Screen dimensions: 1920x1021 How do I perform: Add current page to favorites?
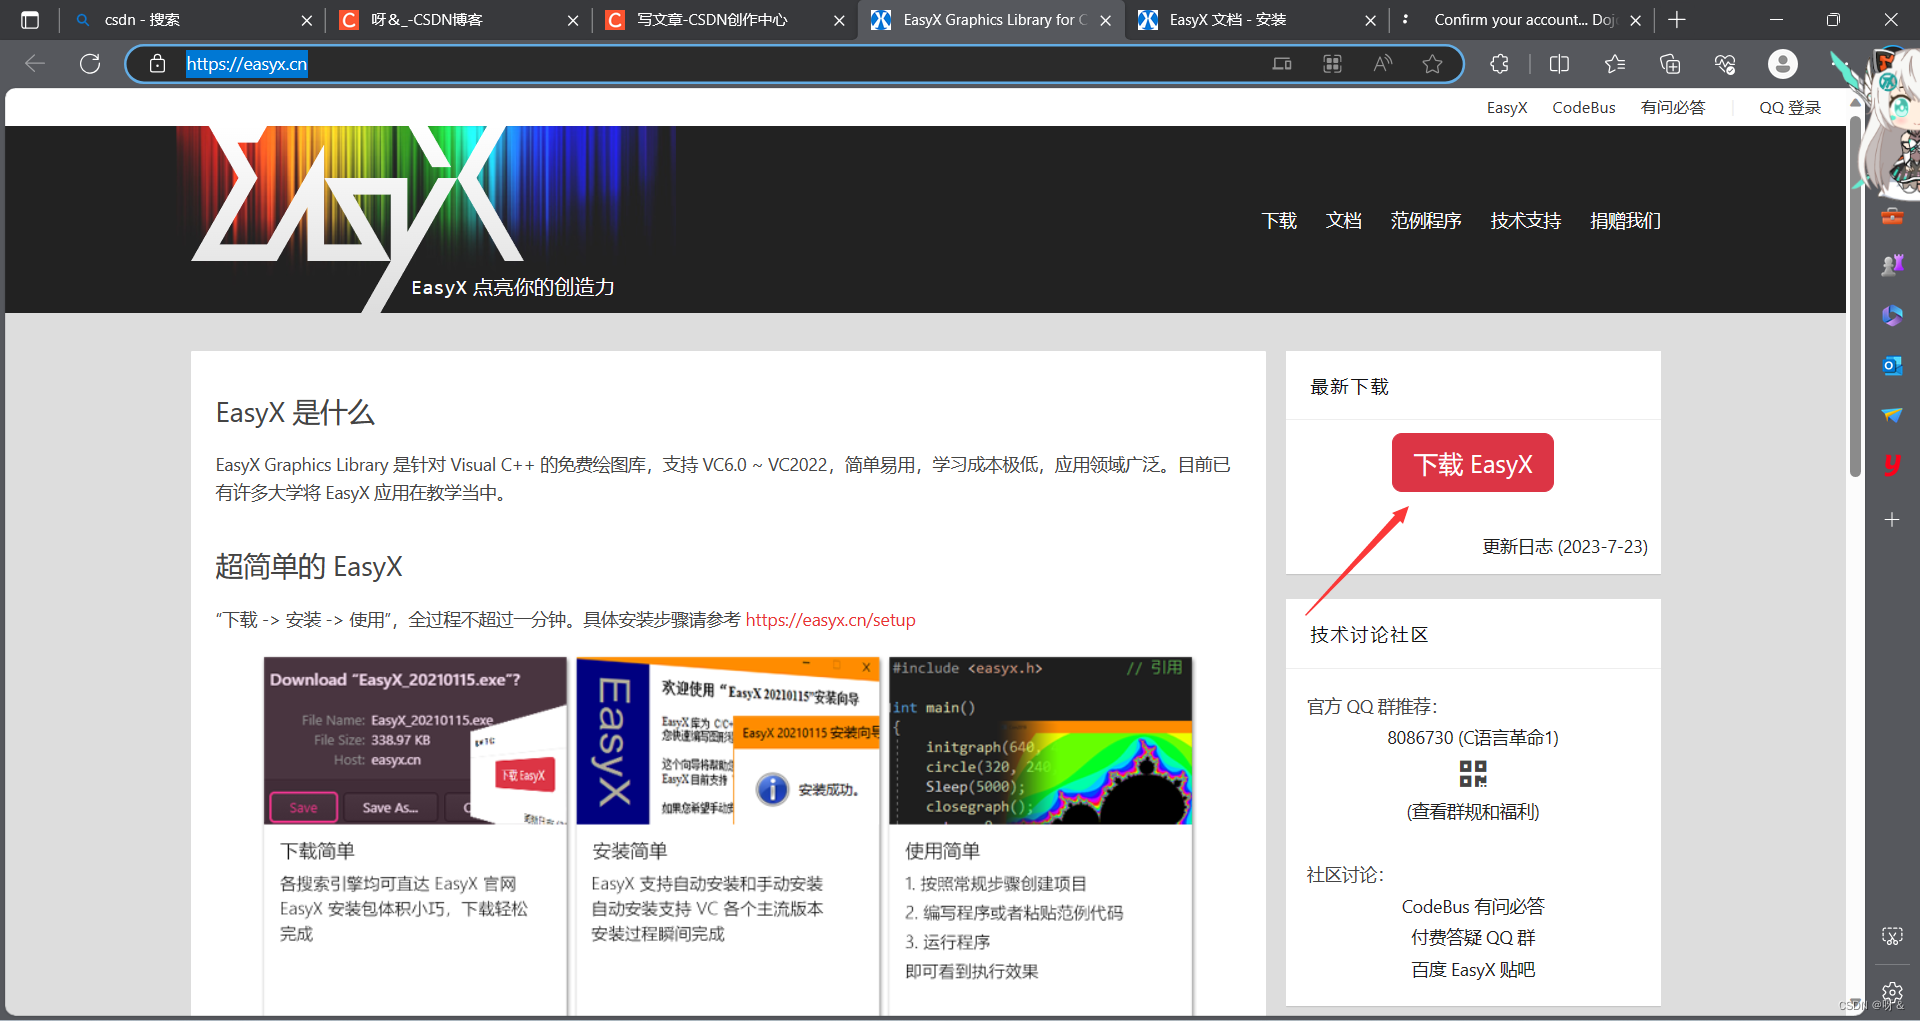tap(1433, 64)
